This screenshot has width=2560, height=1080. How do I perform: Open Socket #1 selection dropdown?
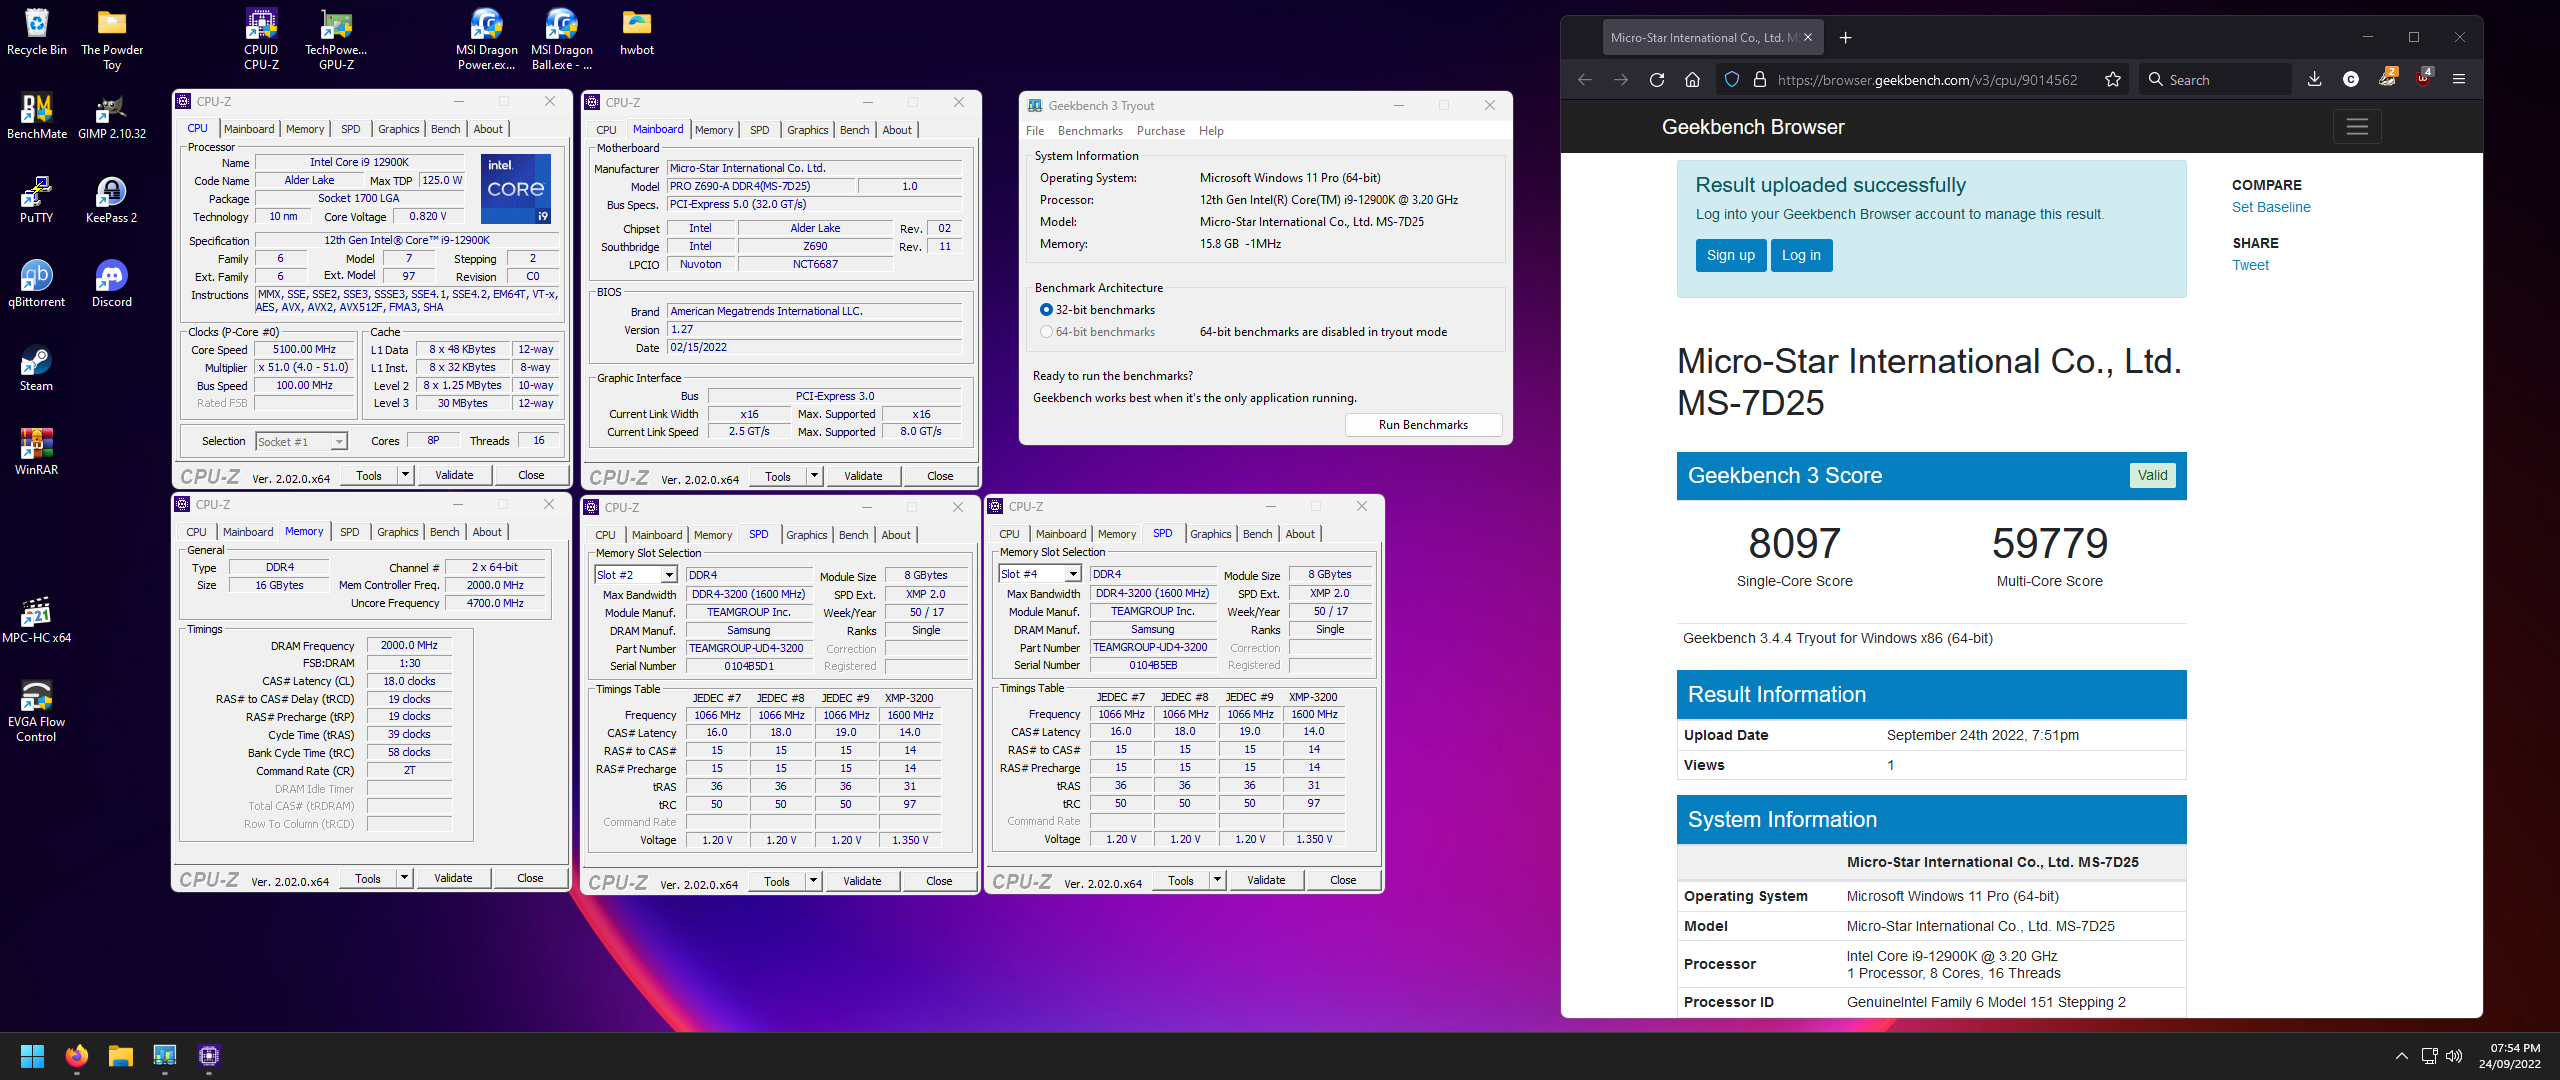301,442
